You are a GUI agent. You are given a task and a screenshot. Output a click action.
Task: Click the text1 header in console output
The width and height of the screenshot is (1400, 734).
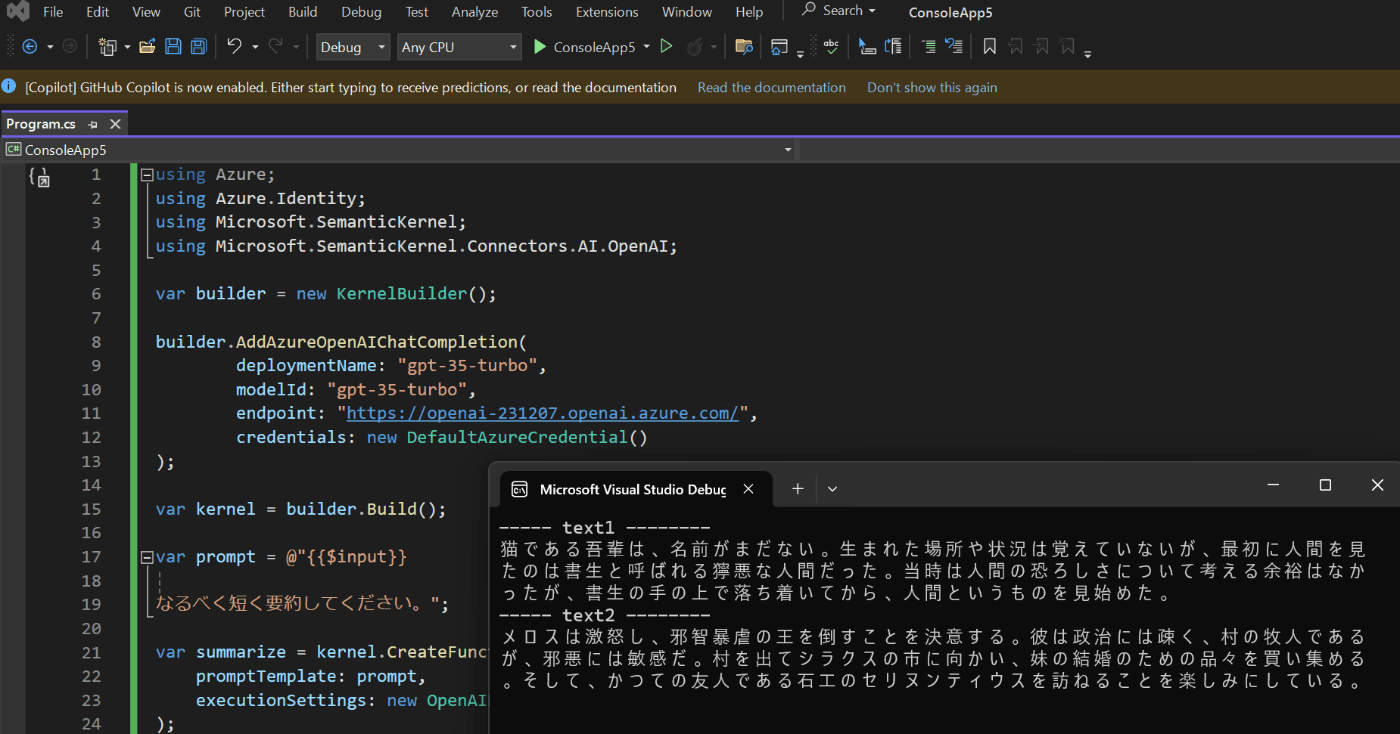coord(588,527)
